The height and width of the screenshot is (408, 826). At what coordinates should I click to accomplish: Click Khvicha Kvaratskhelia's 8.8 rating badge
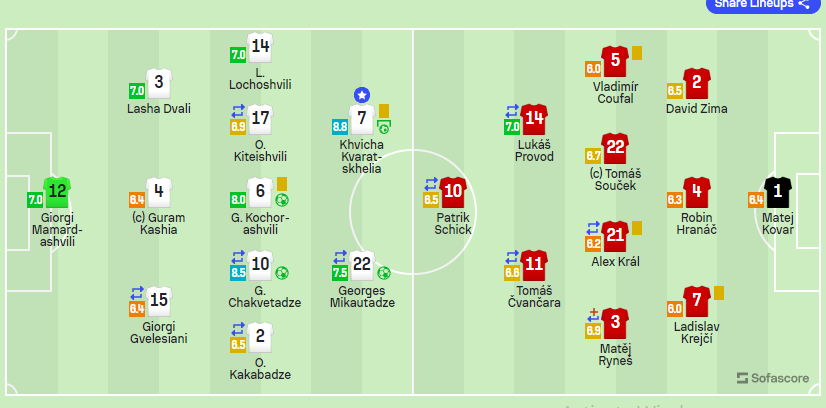340,127
